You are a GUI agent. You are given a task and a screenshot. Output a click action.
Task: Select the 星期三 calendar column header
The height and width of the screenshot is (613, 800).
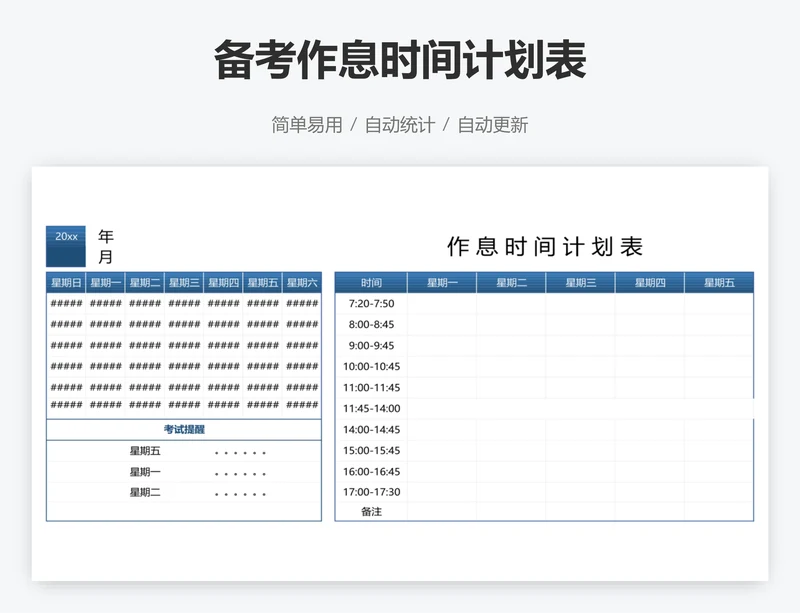point(184,283)
